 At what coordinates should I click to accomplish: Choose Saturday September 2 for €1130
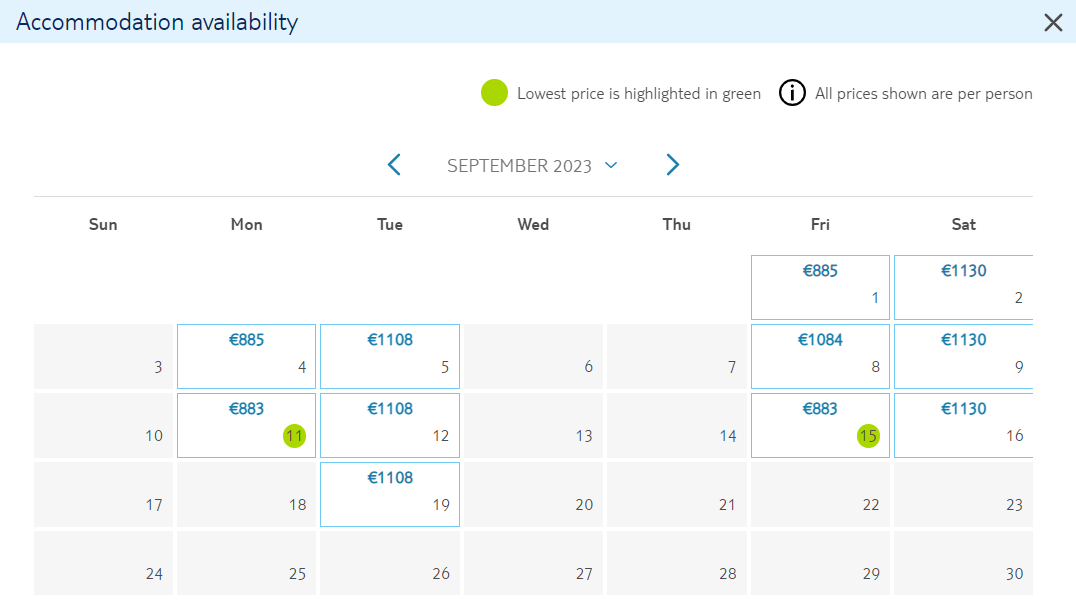pos(963,288)
